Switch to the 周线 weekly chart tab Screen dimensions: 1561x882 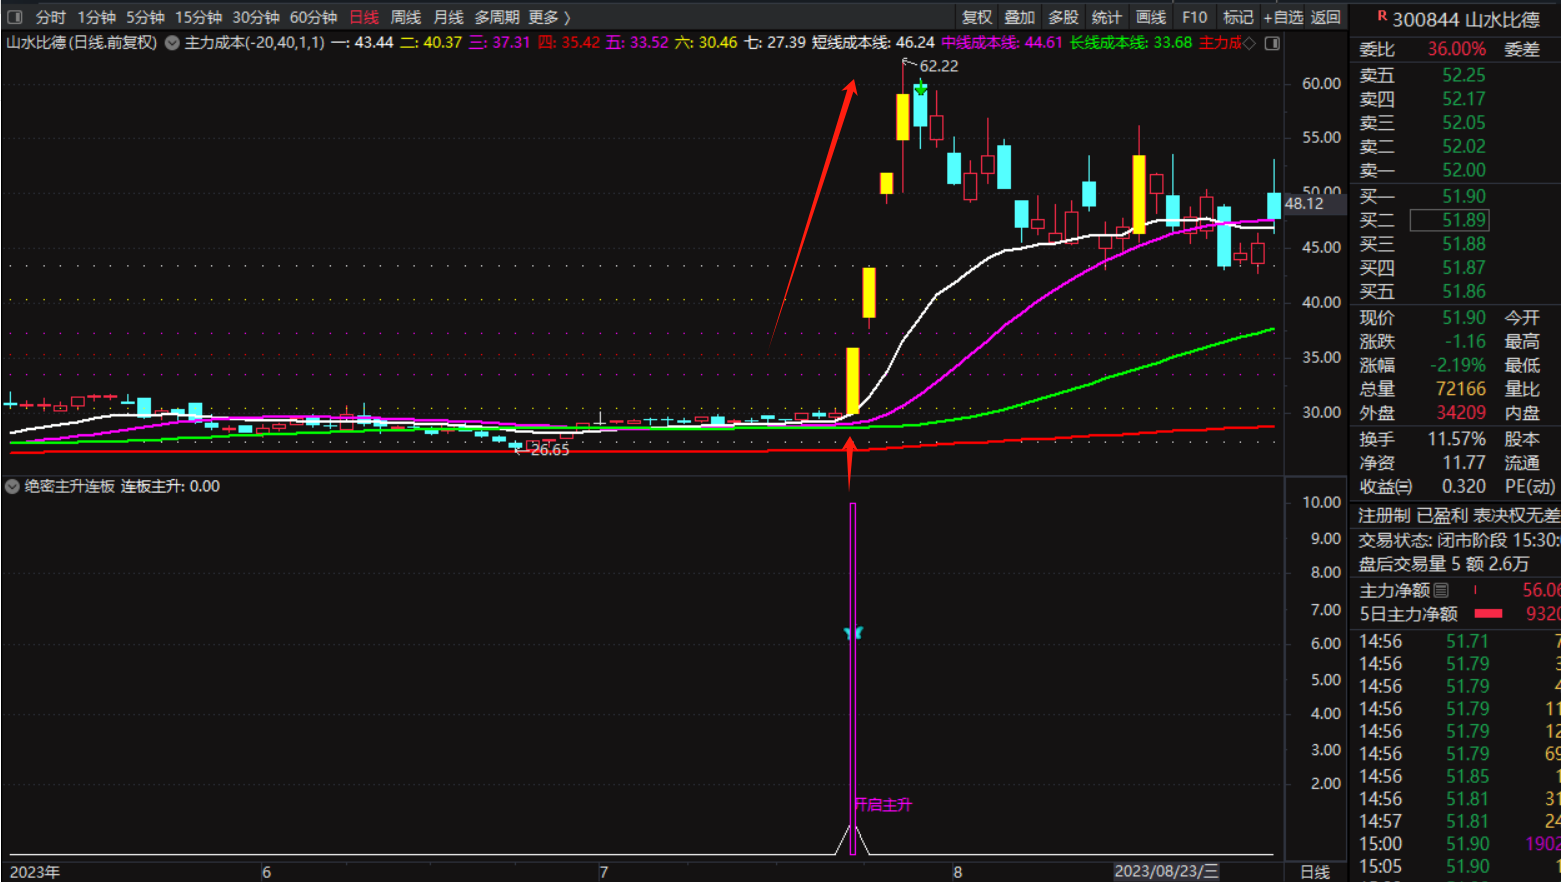(405, 17)
